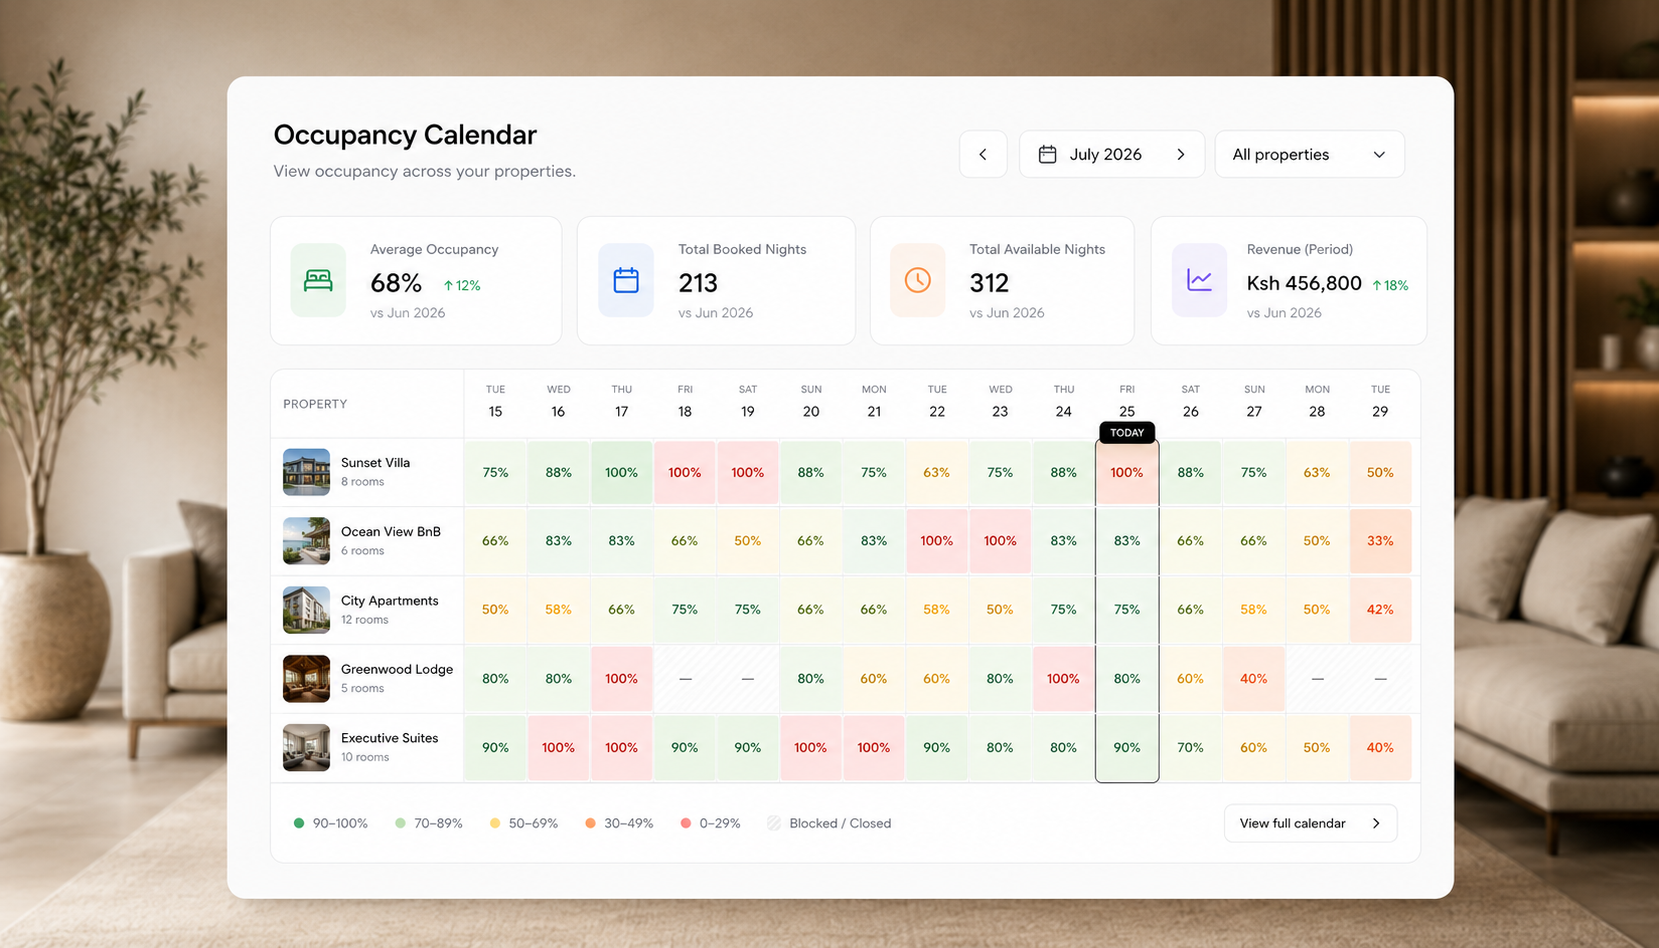Select Executive Suites cell for Wed 16

(558, 747)
